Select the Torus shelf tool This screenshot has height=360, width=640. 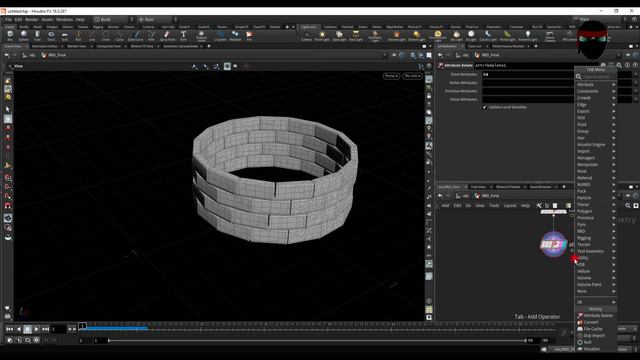tap(51, 36)
